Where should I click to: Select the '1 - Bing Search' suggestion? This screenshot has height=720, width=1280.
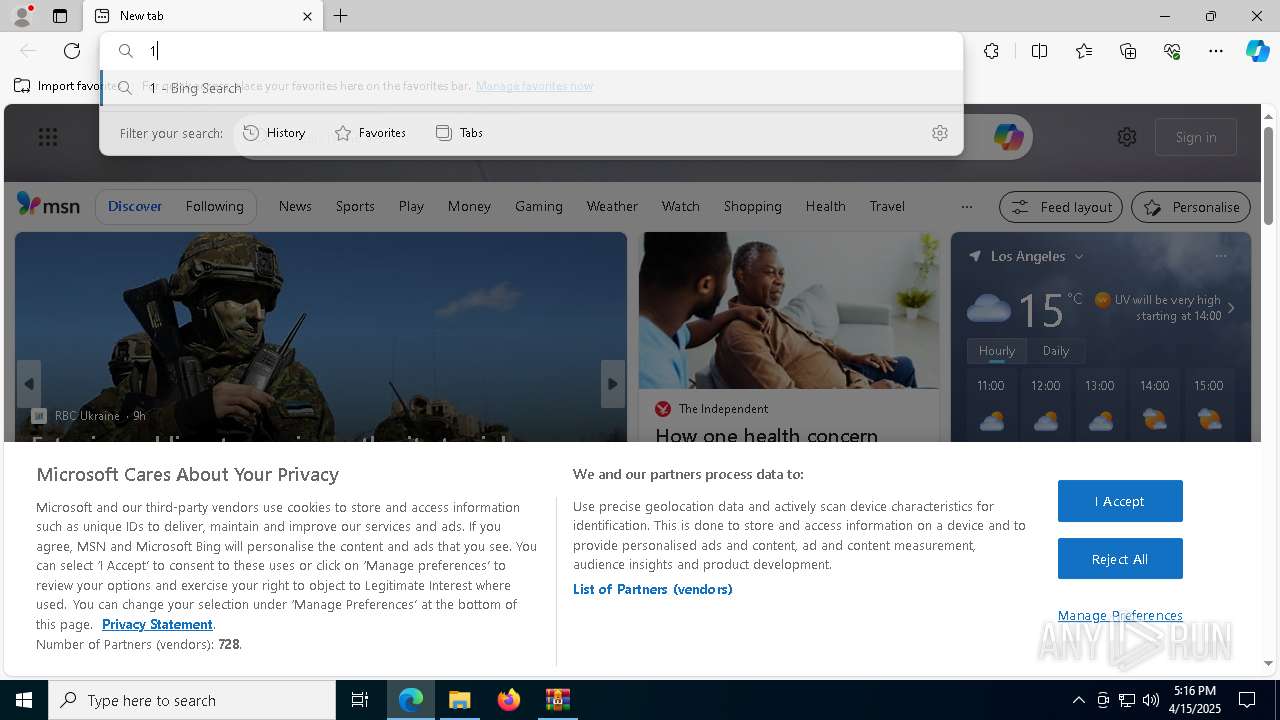coord(531,88)
